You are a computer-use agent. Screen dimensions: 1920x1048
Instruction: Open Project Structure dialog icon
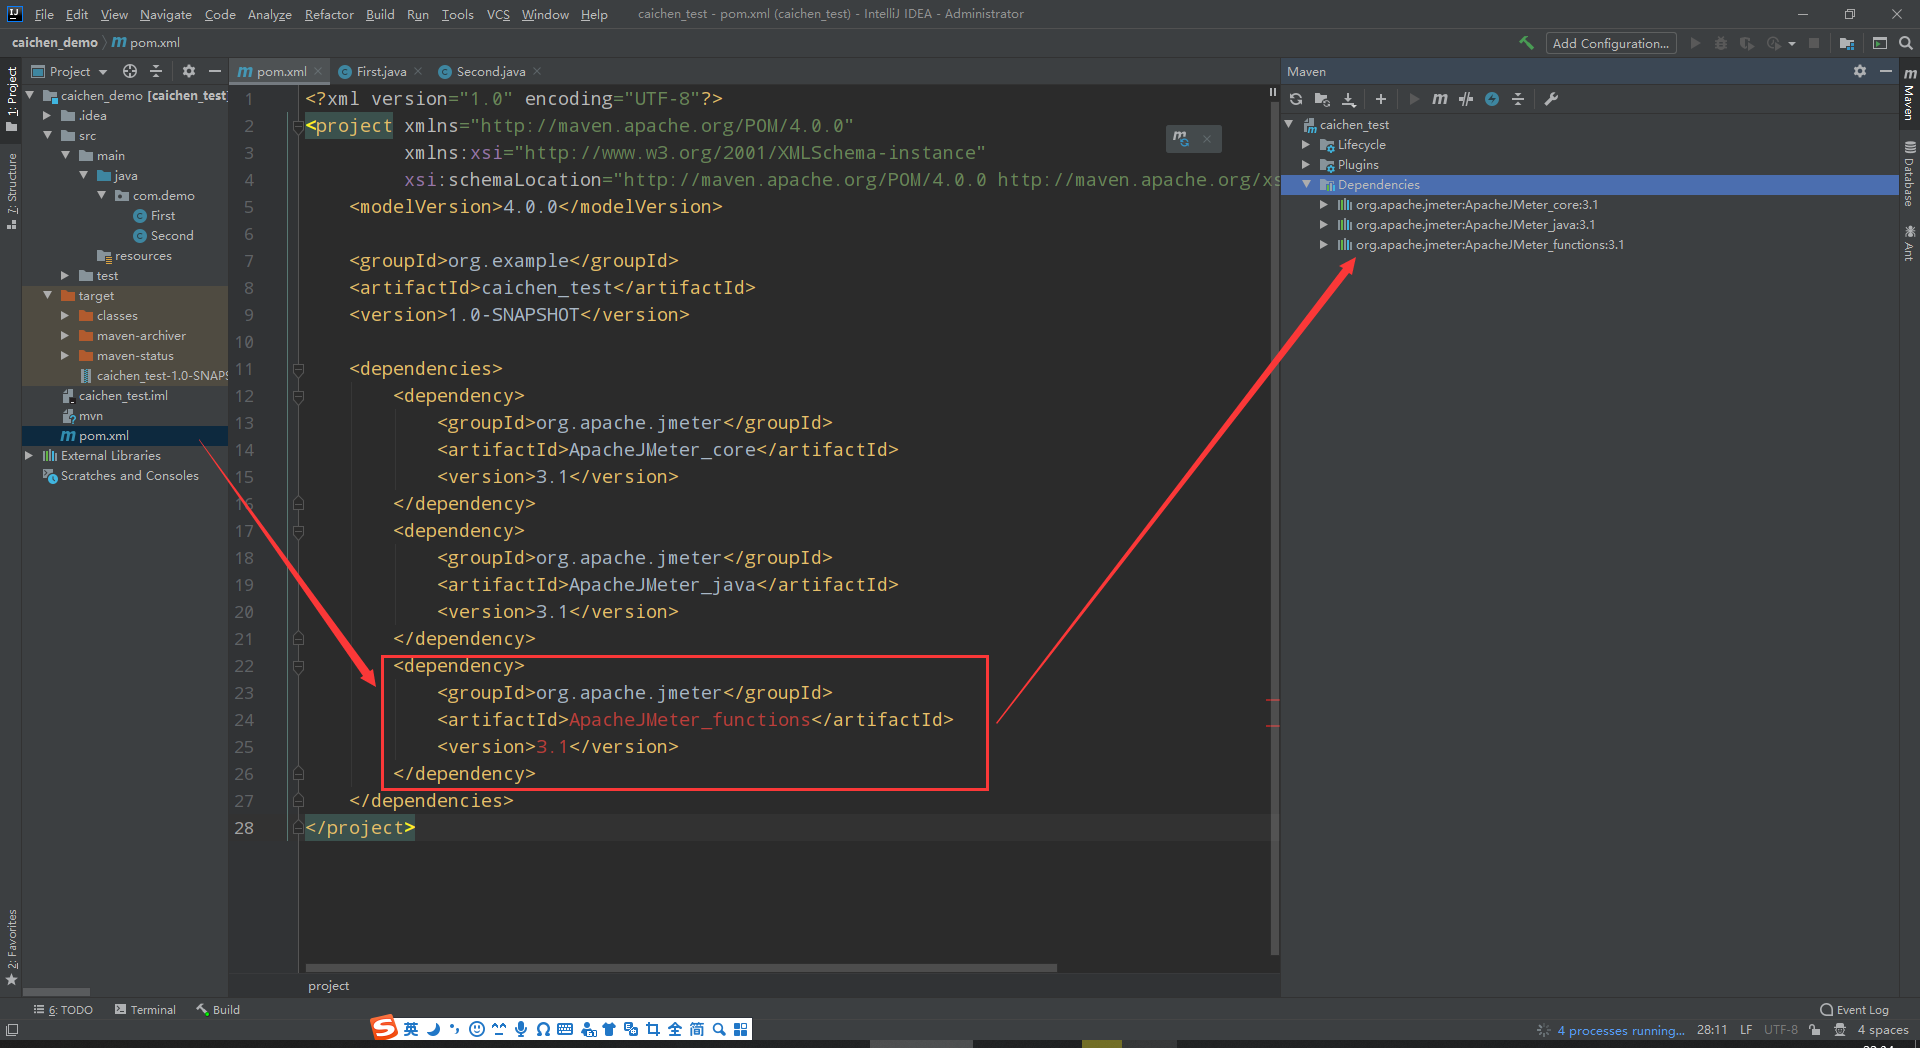point(1847,43)
